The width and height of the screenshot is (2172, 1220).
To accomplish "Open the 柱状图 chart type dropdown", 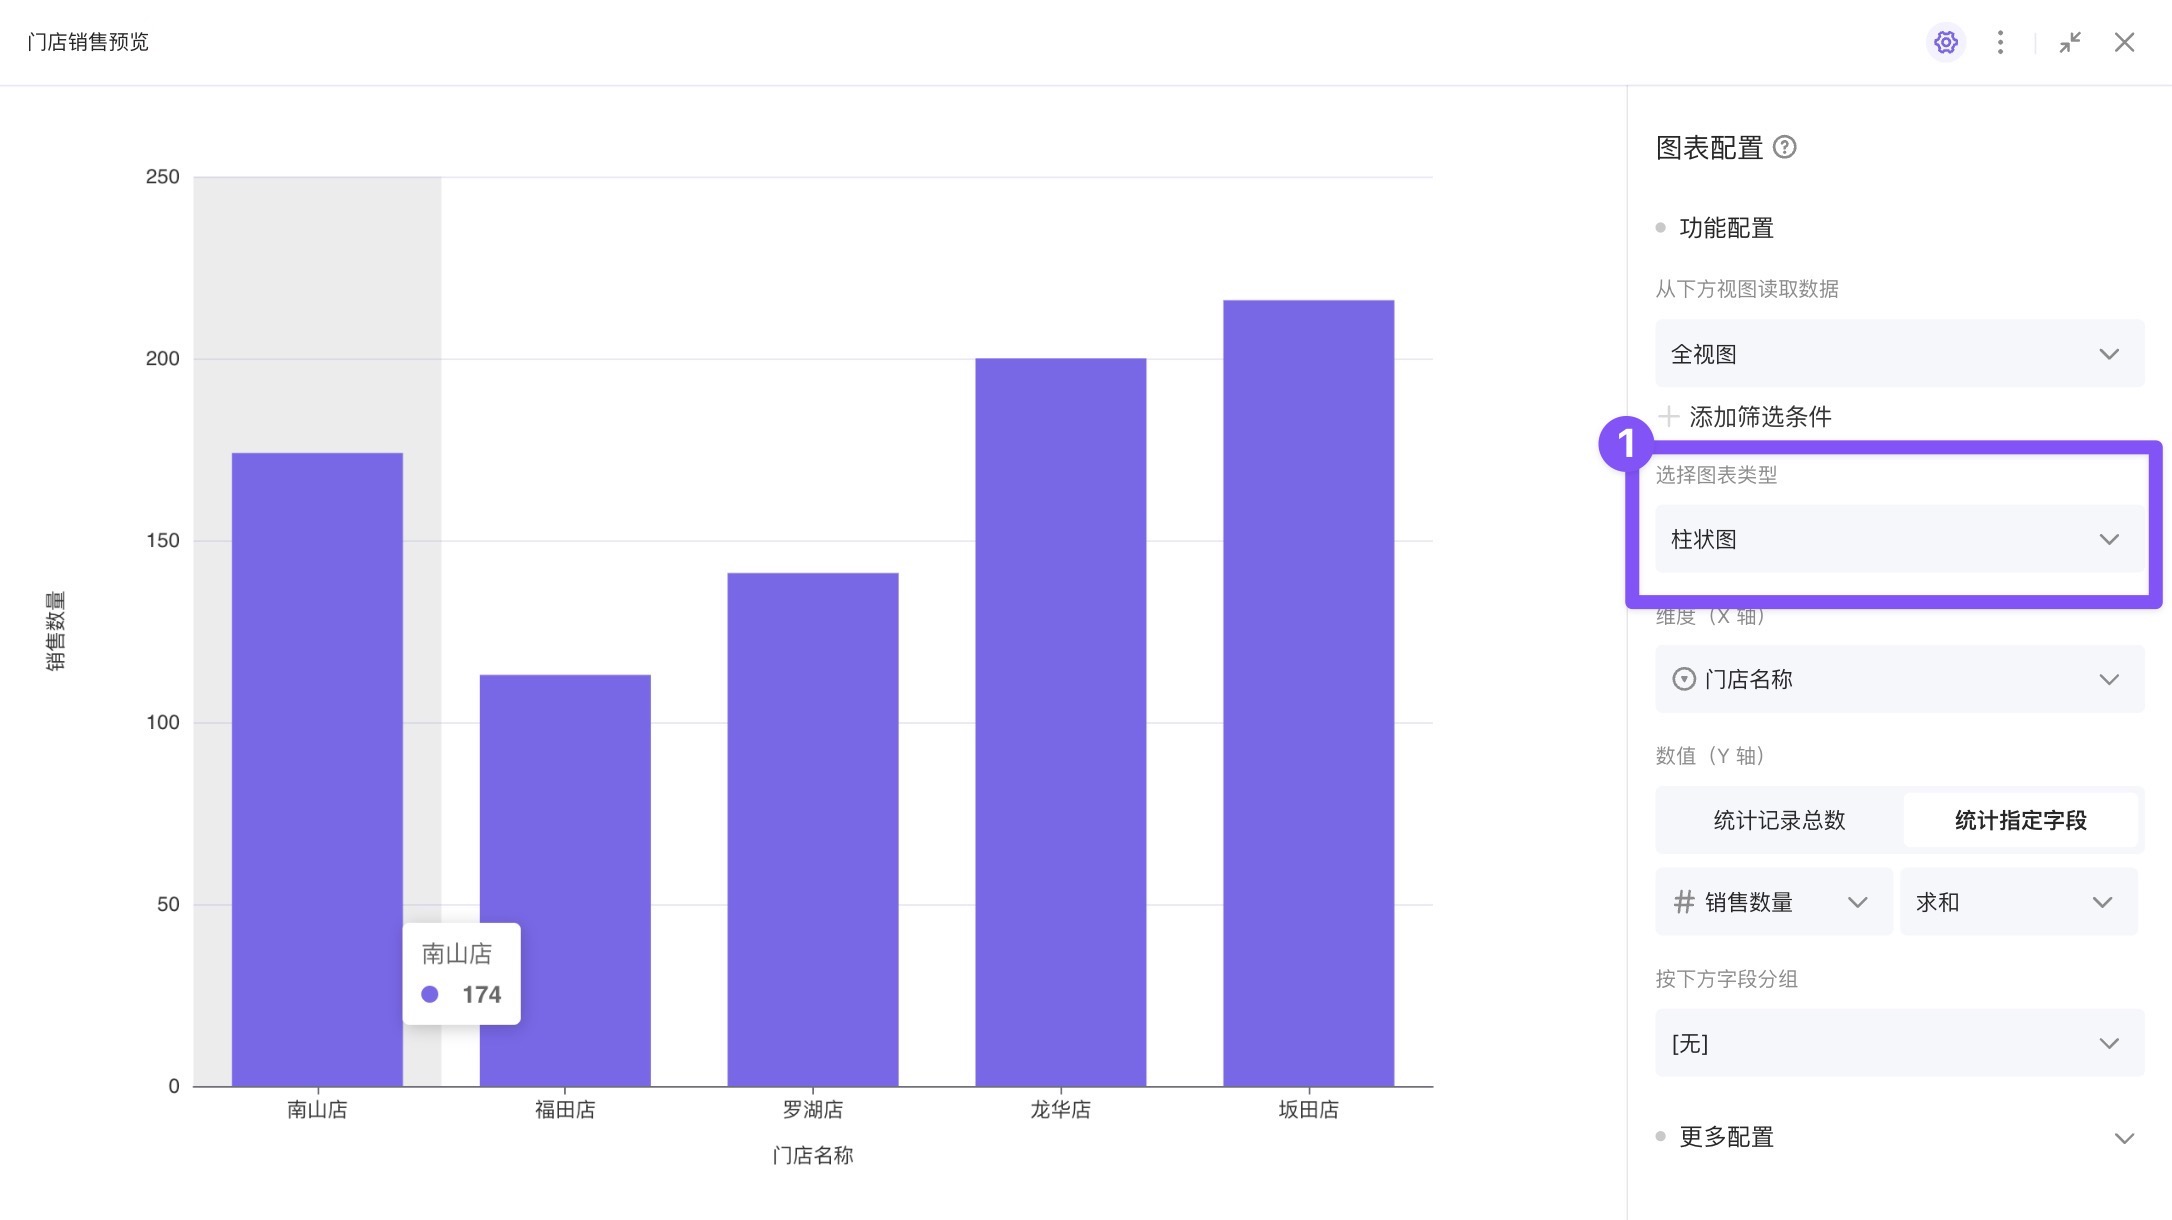I will 1899,539.
